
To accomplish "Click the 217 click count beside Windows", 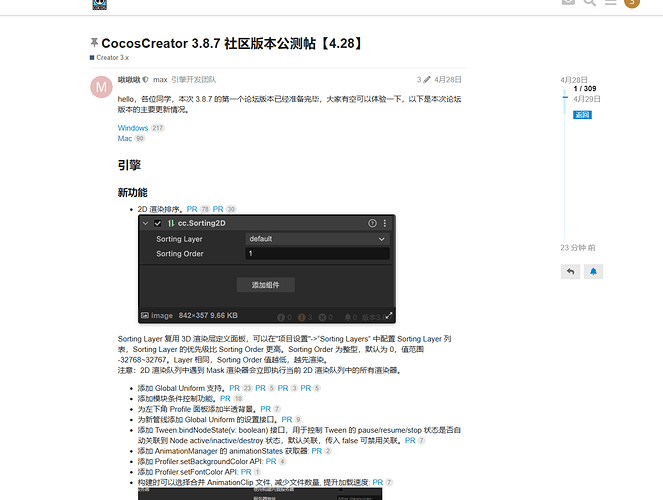I will [158, 128].
